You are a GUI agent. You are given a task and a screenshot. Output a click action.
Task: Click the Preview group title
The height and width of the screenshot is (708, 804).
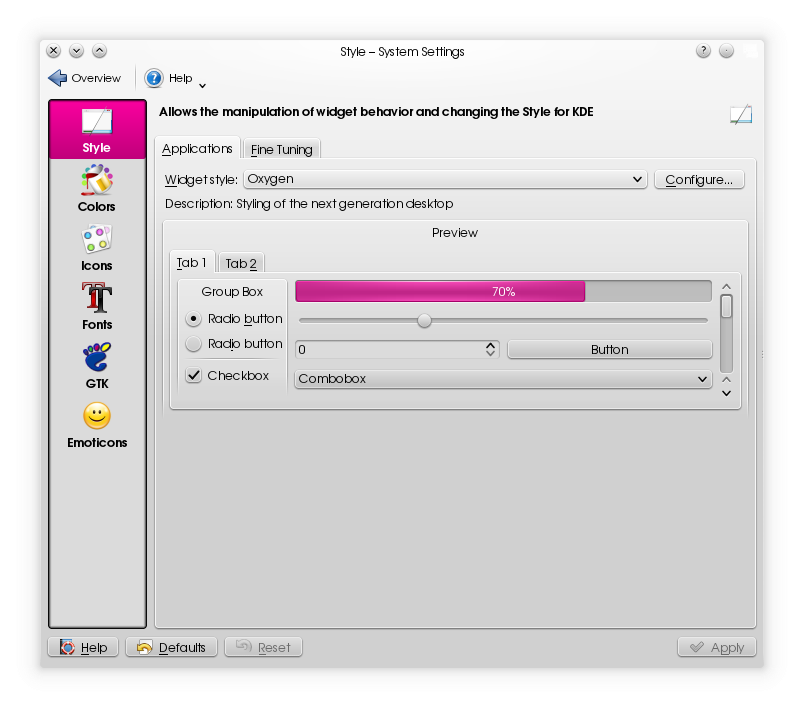point(455,233)
